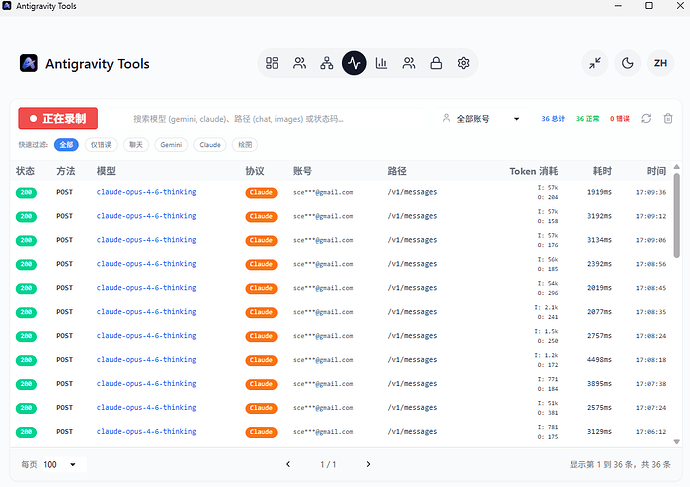The width and height of the screenshot is (690, 487).
Task: Select the Gemini quick filter chip
Action: coord(171,145)
